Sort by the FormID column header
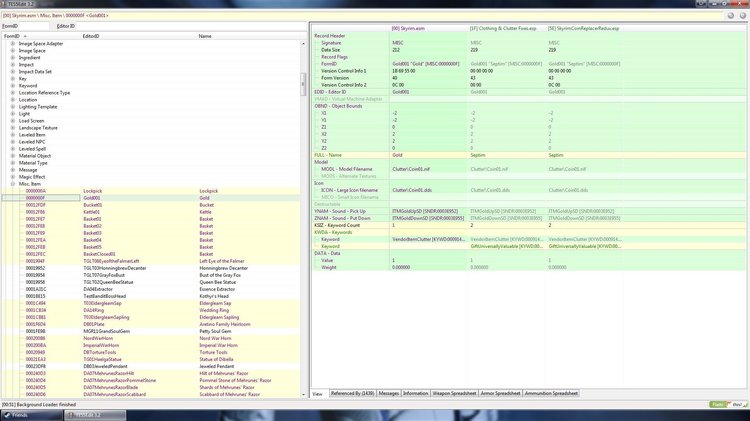Screen dimensions: 750x421 click(40, 36)
